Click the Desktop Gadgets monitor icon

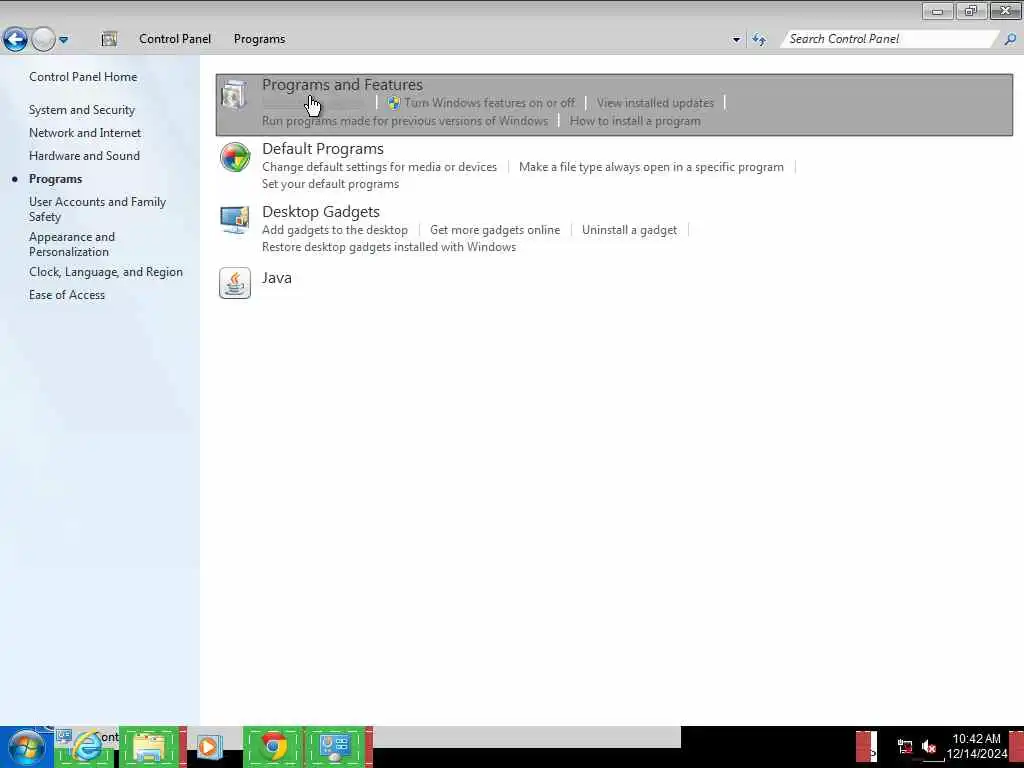[x=234, y=220]
